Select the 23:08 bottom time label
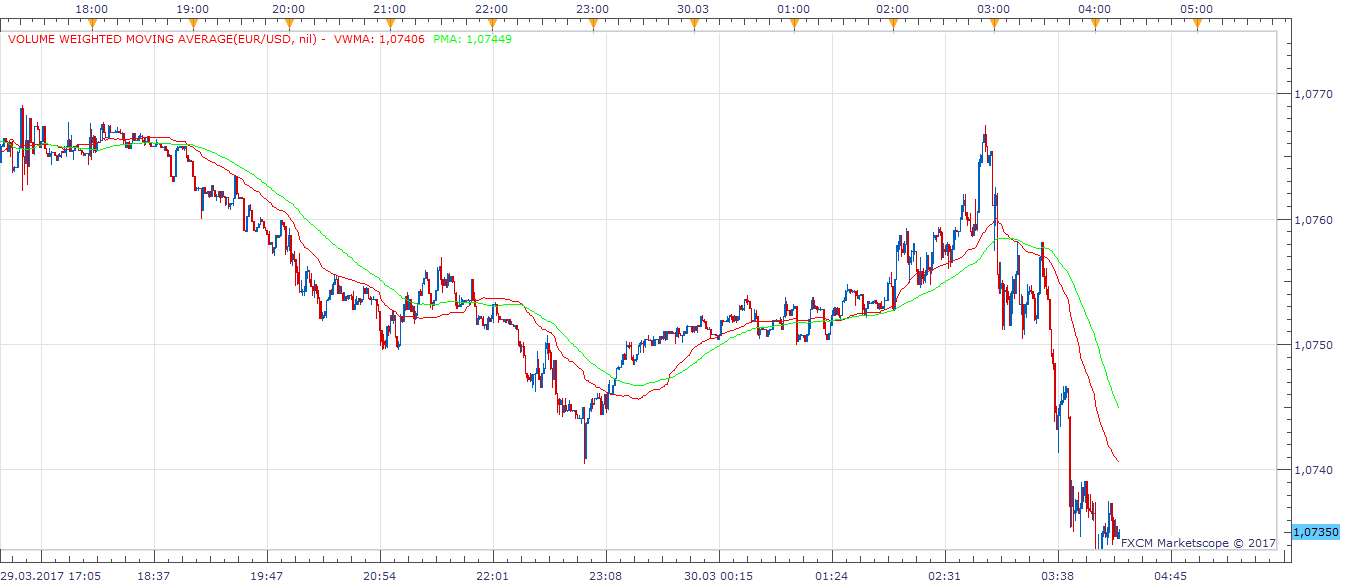The width and height of the screenshot is (1349, 588). click(606, 577)
